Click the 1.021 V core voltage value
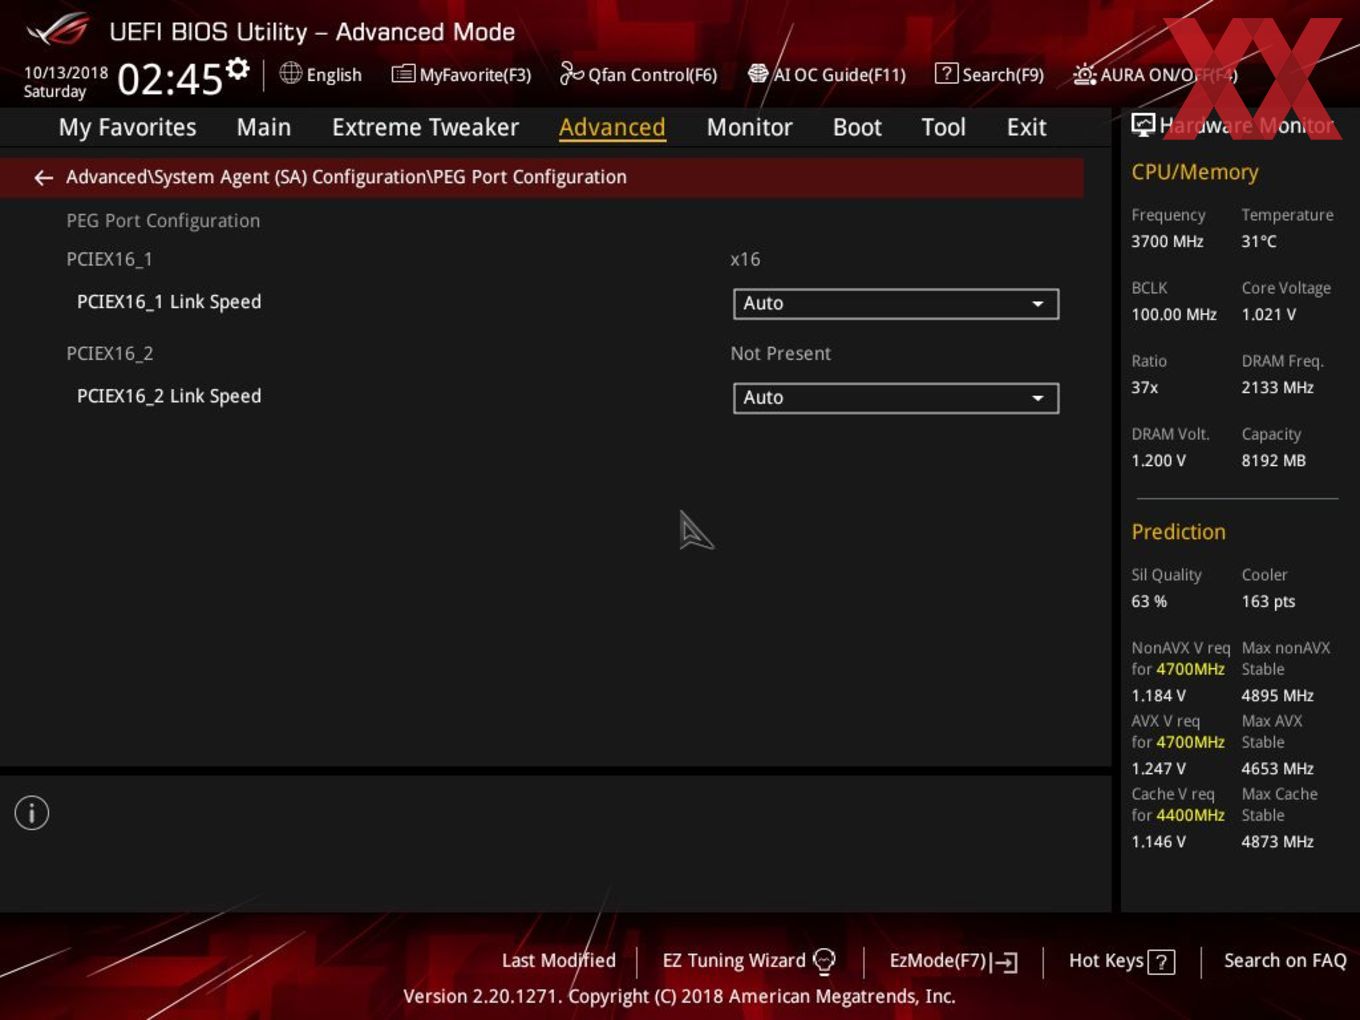Viewport: 1360px width, 1020px height. [1269, 315]
